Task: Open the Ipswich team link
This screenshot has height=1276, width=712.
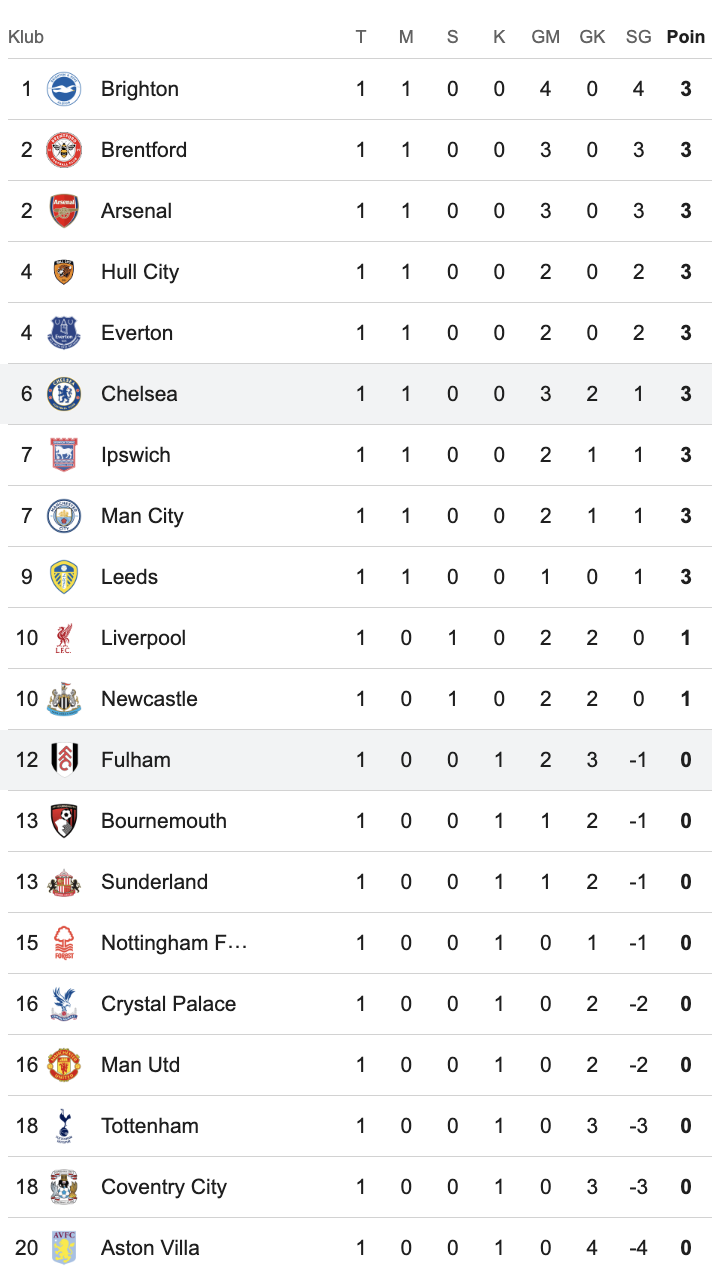Action: click(136, 455)
